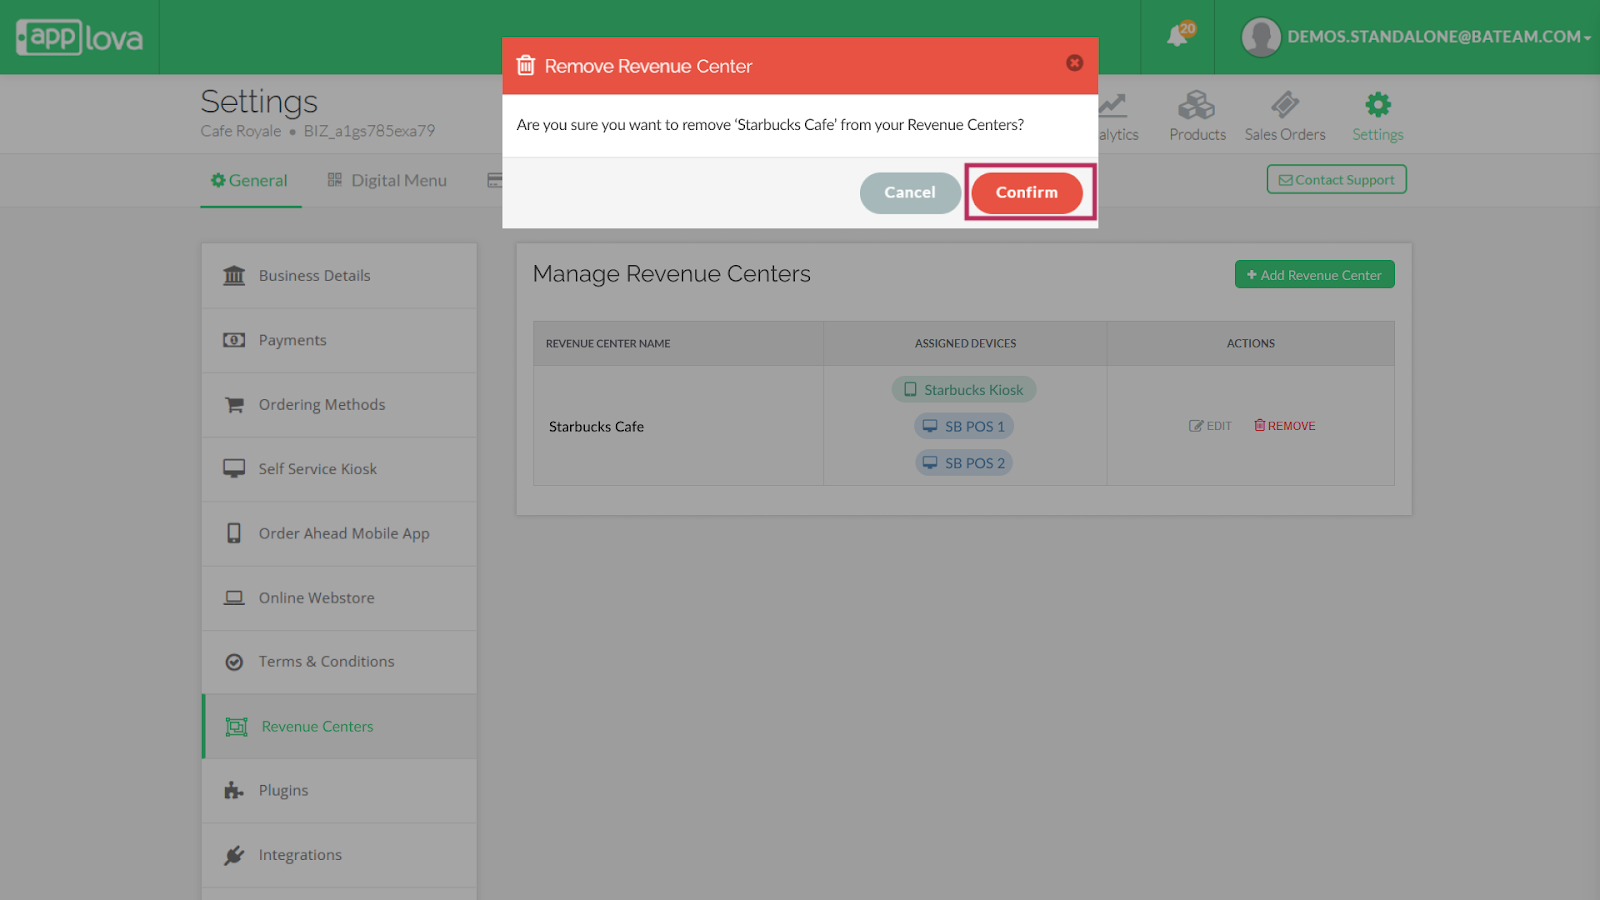This screenshot has width=1600, height=900.
Task: Confirm removal of Starbucks Cafe
Action: [x=1027, y=192]
